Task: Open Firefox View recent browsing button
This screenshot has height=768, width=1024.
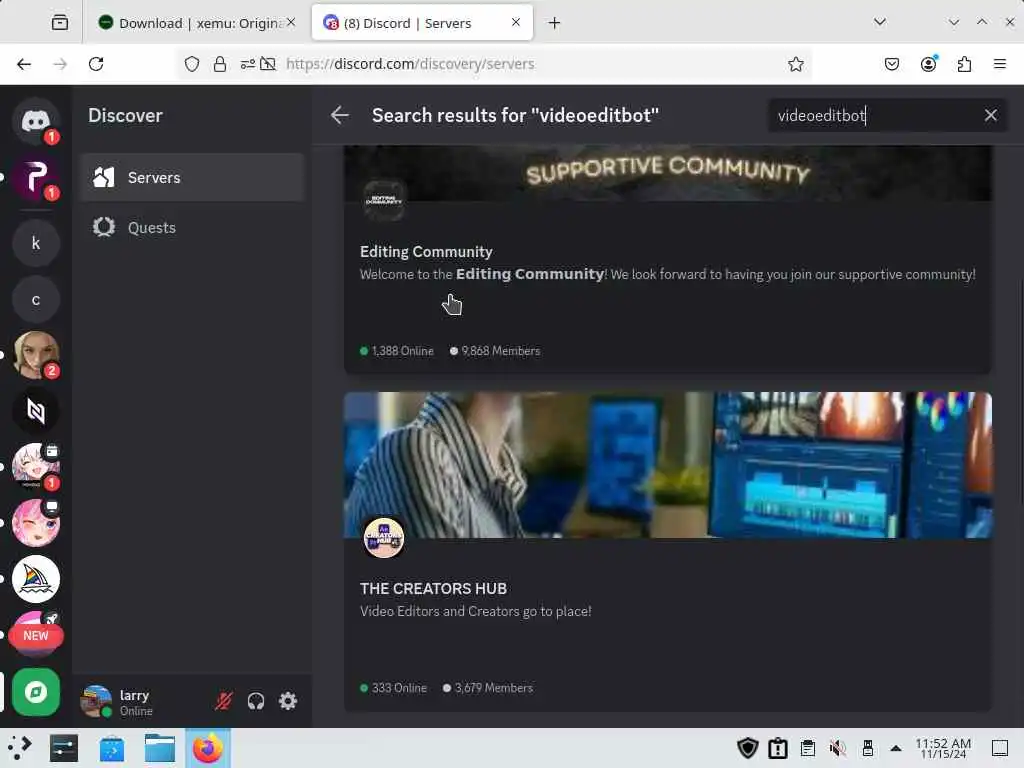Action: 59,23
